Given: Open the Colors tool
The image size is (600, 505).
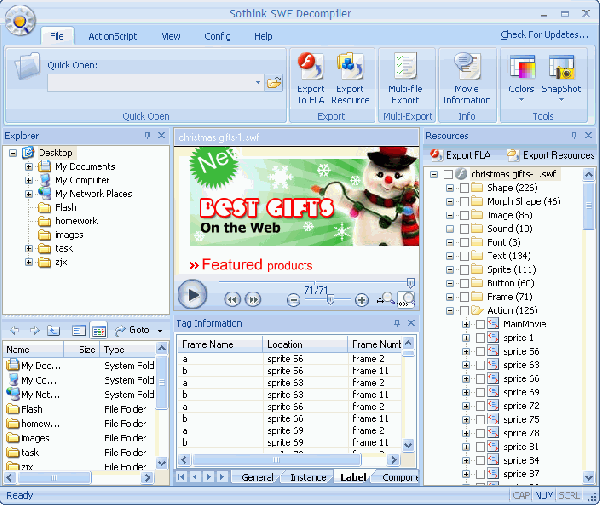Looking at the screenshot, I should (521, 78).
